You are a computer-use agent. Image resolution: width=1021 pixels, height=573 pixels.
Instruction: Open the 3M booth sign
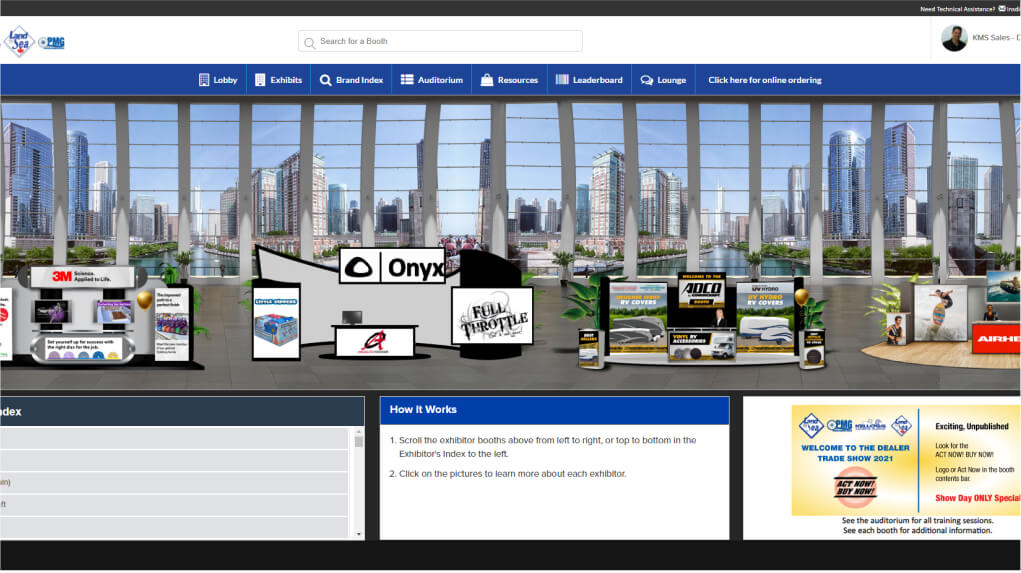tap(83, 276)
